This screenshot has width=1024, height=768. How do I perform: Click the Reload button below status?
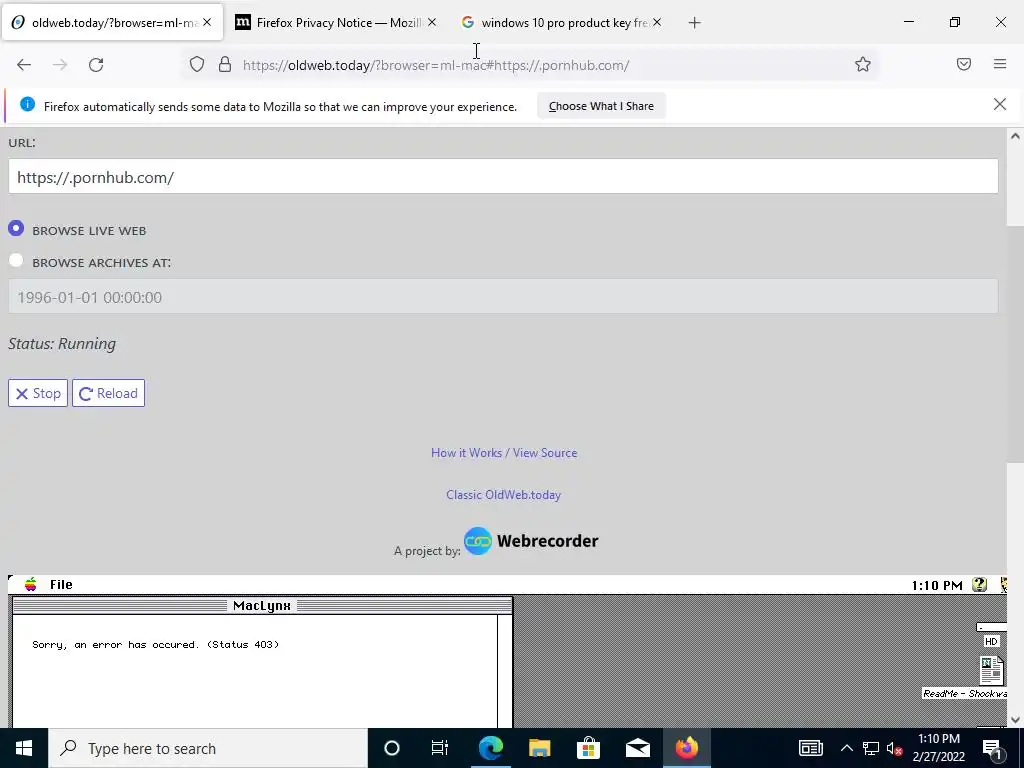tap(108, 393)
